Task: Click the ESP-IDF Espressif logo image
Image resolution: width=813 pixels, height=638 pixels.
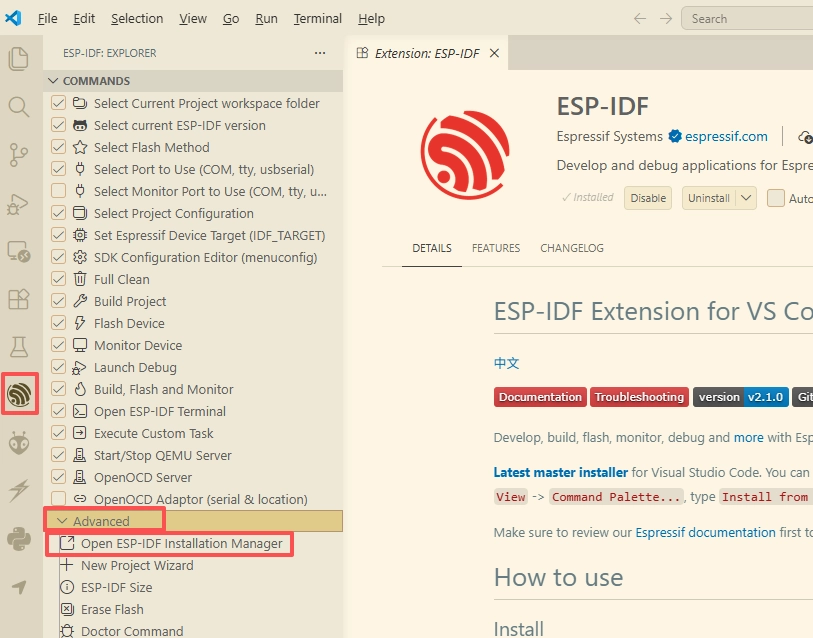Action: coord(465,155)
